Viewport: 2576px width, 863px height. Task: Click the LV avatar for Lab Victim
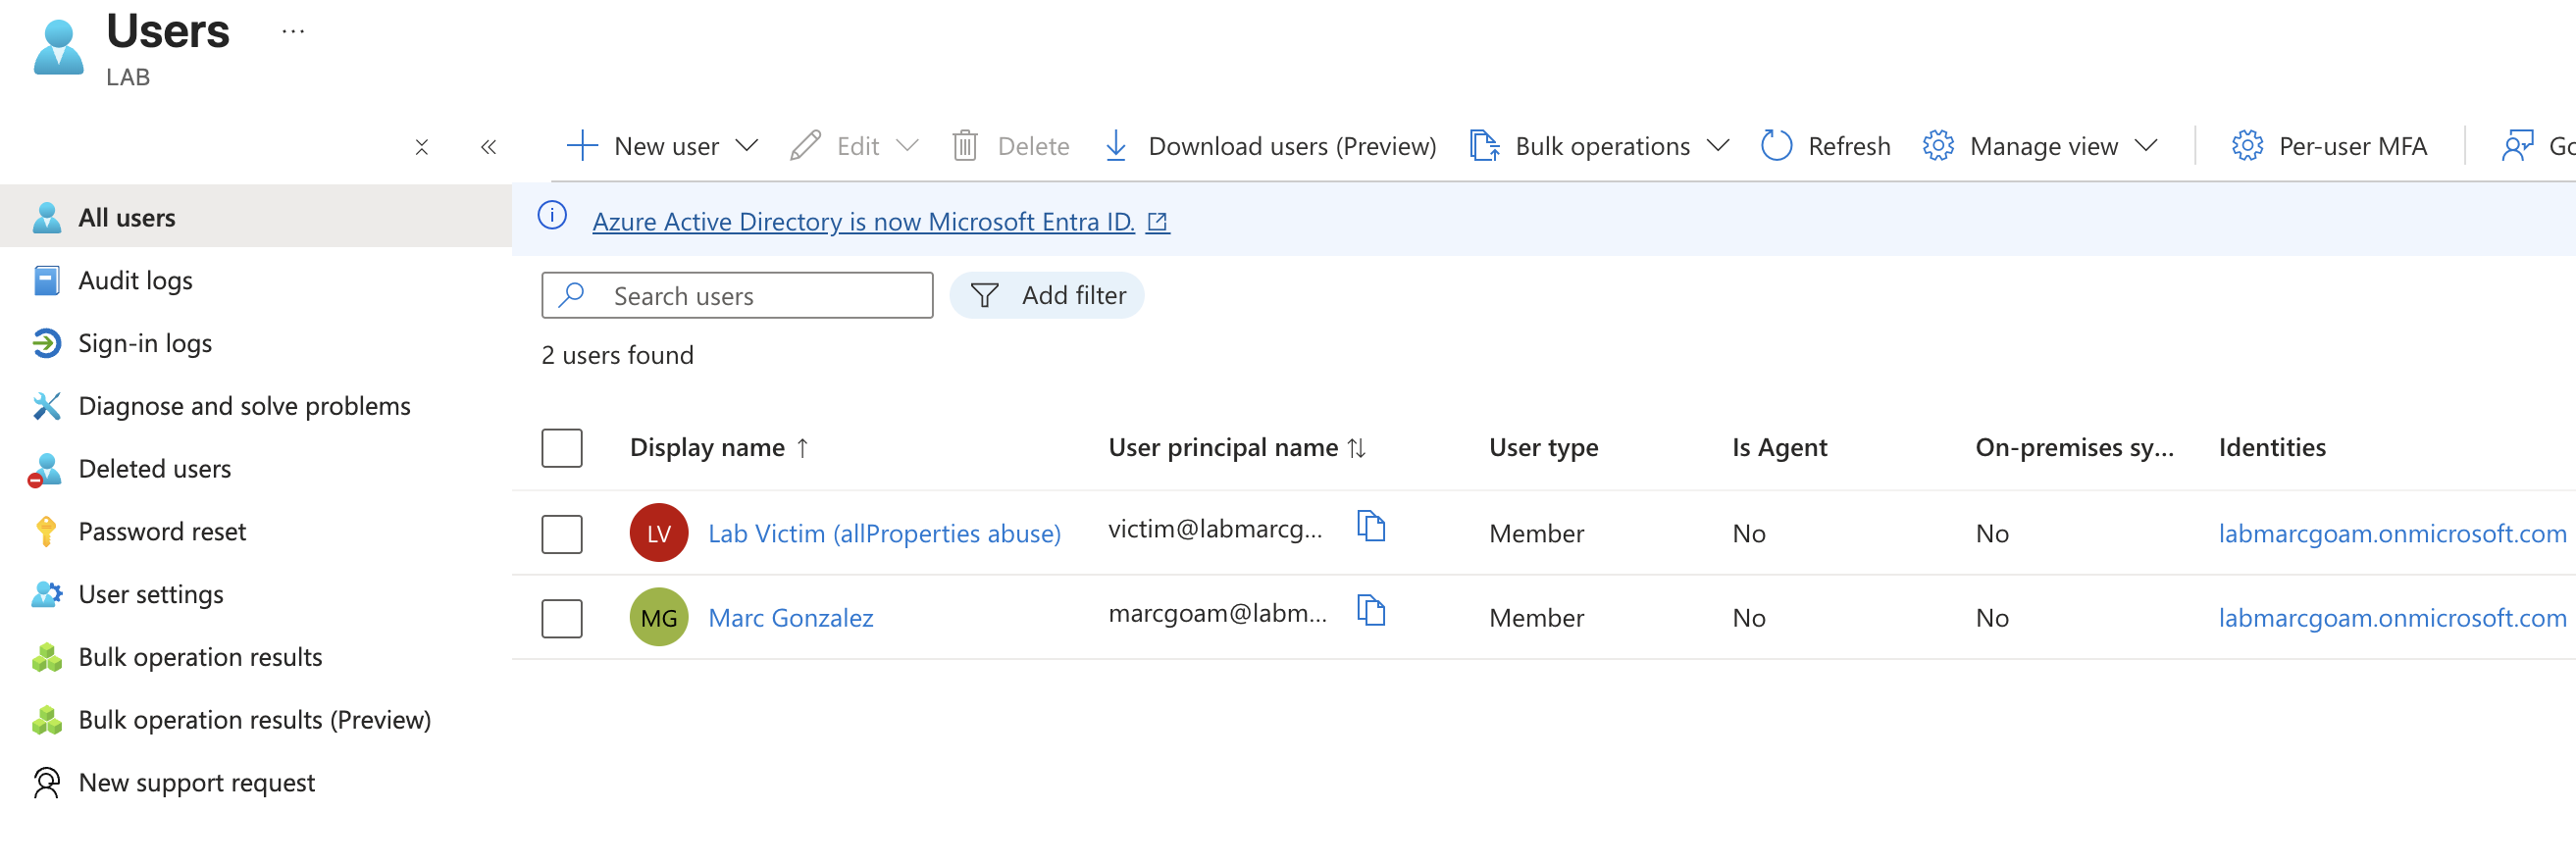coord(659,533)
